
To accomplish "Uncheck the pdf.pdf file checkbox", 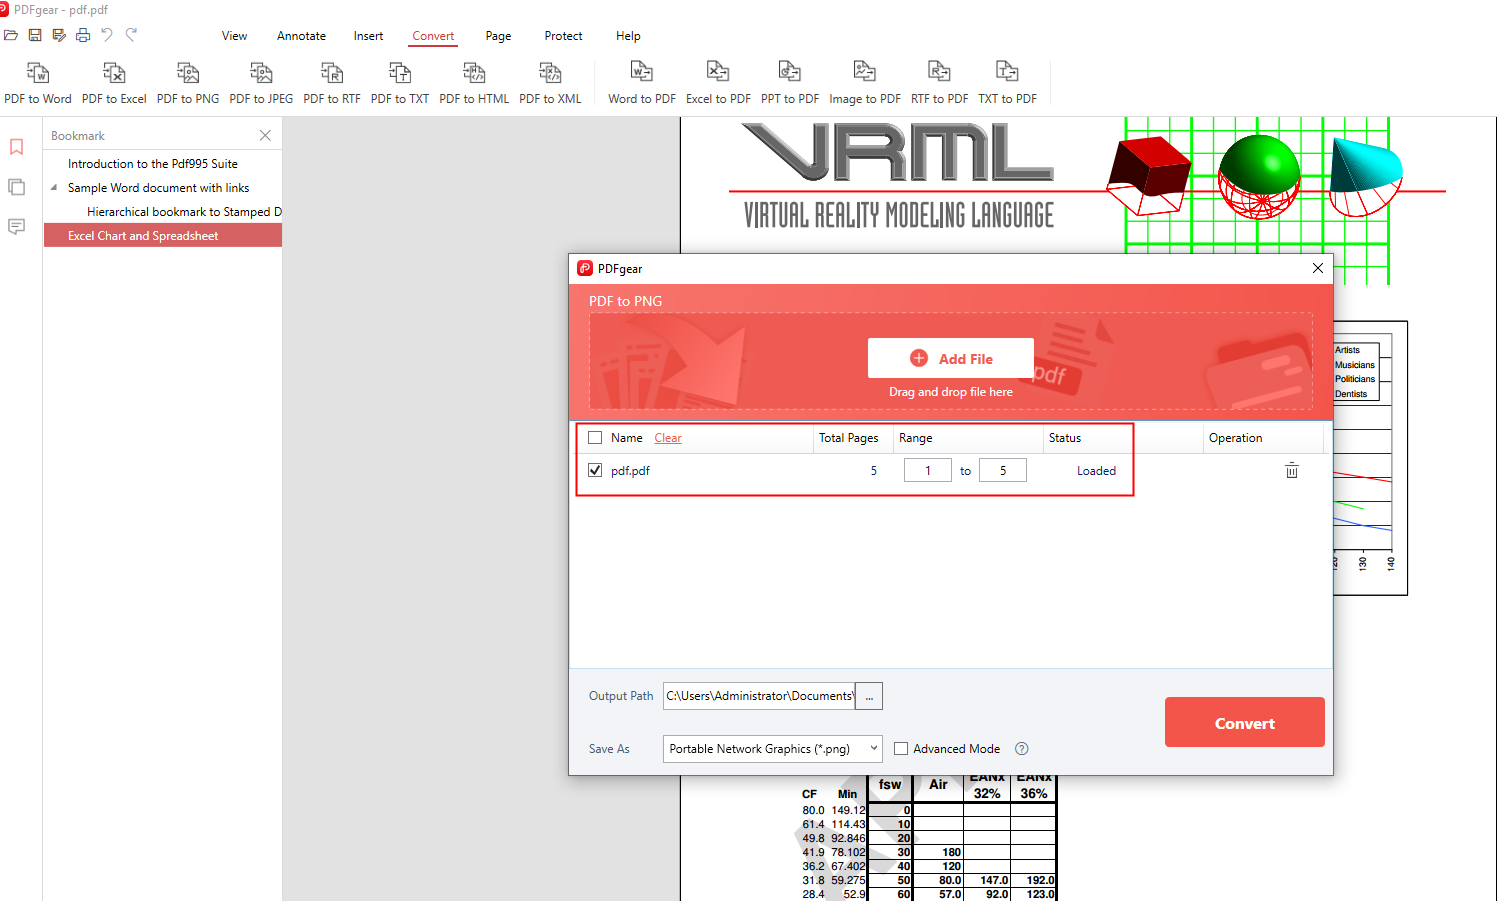I will tap(595, 470).
